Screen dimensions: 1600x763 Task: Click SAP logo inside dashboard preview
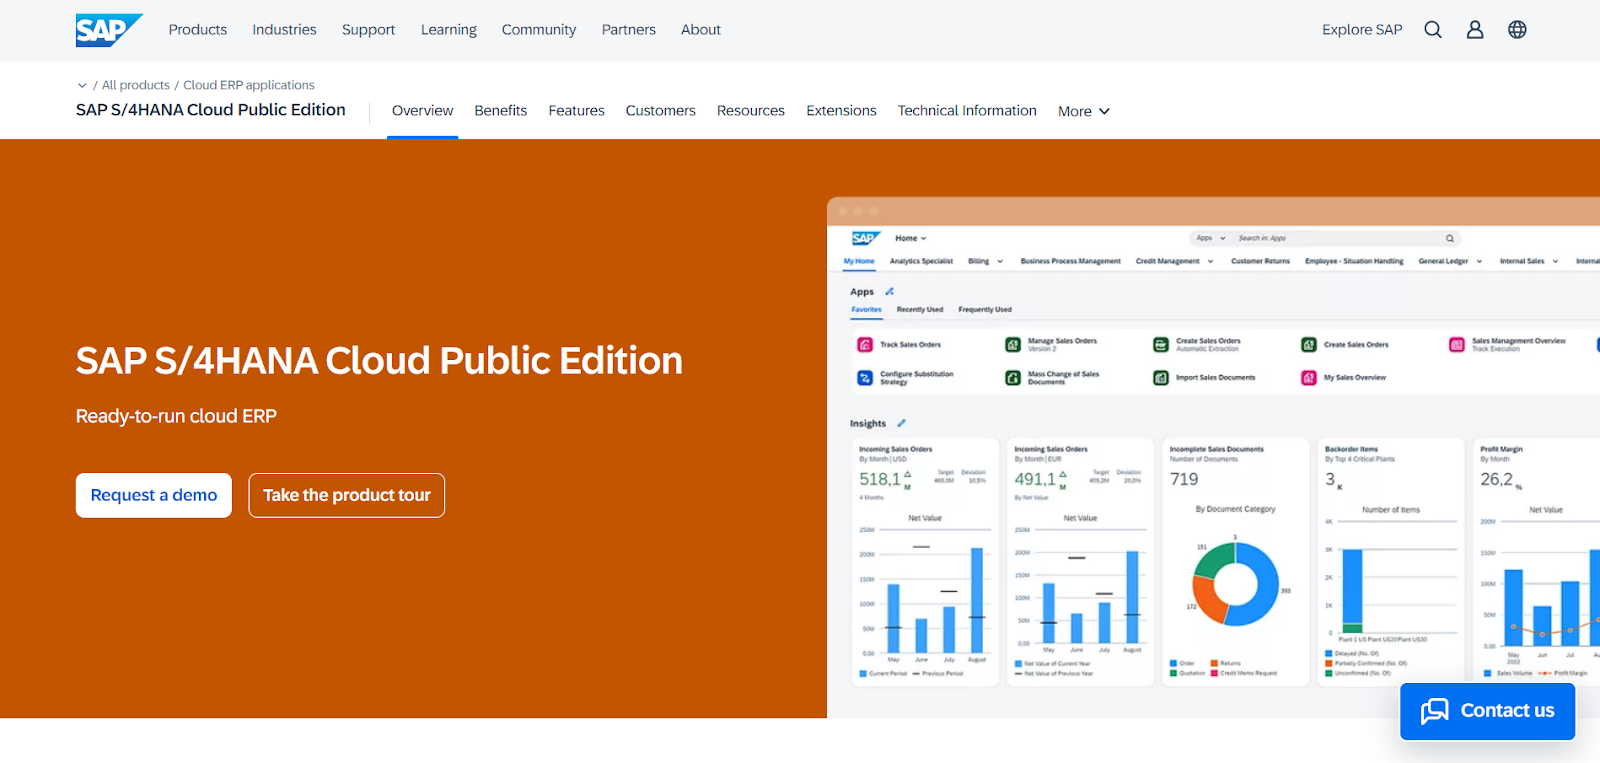(865, 238)
